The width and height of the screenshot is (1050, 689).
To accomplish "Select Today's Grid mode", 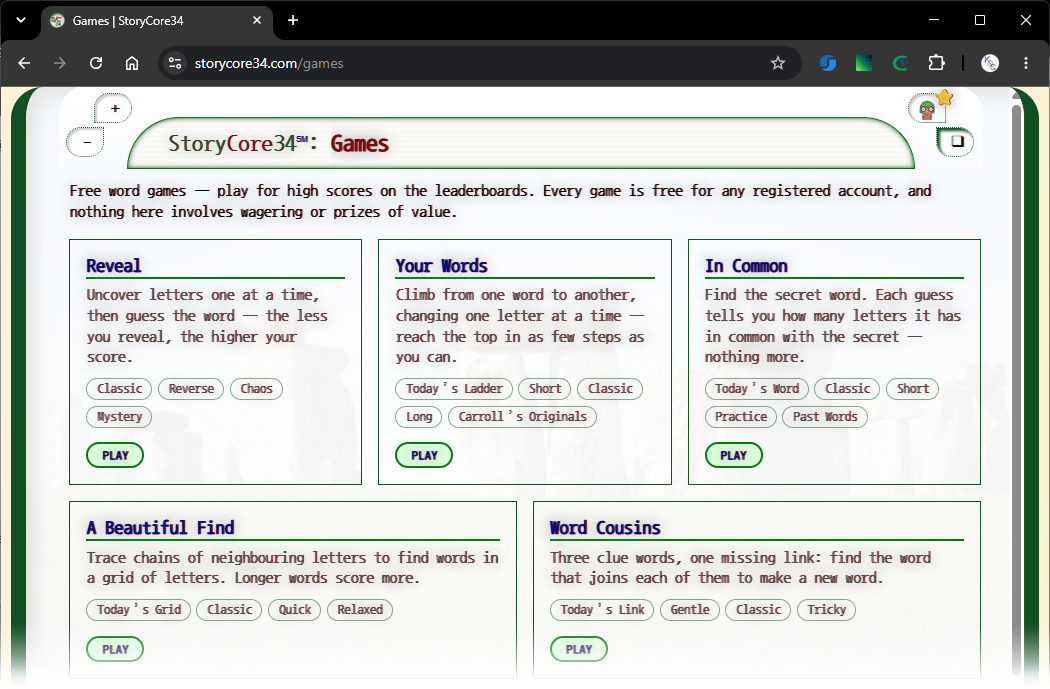I will [x=139, y=609].
